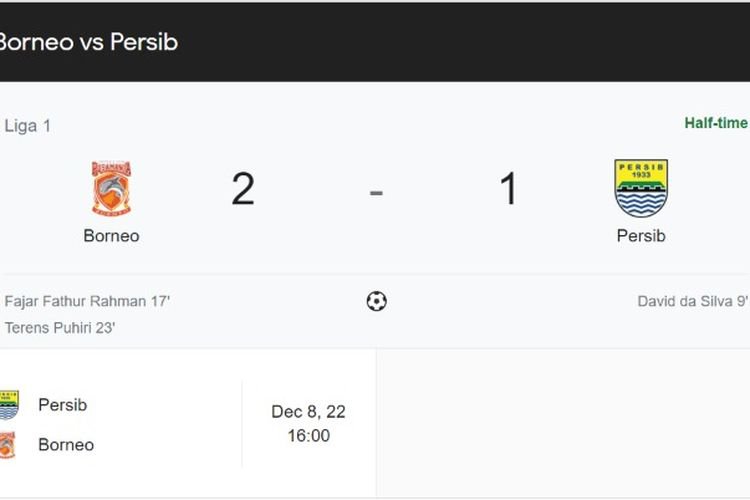Click the large Borneo team crest

tap(111, 188)
